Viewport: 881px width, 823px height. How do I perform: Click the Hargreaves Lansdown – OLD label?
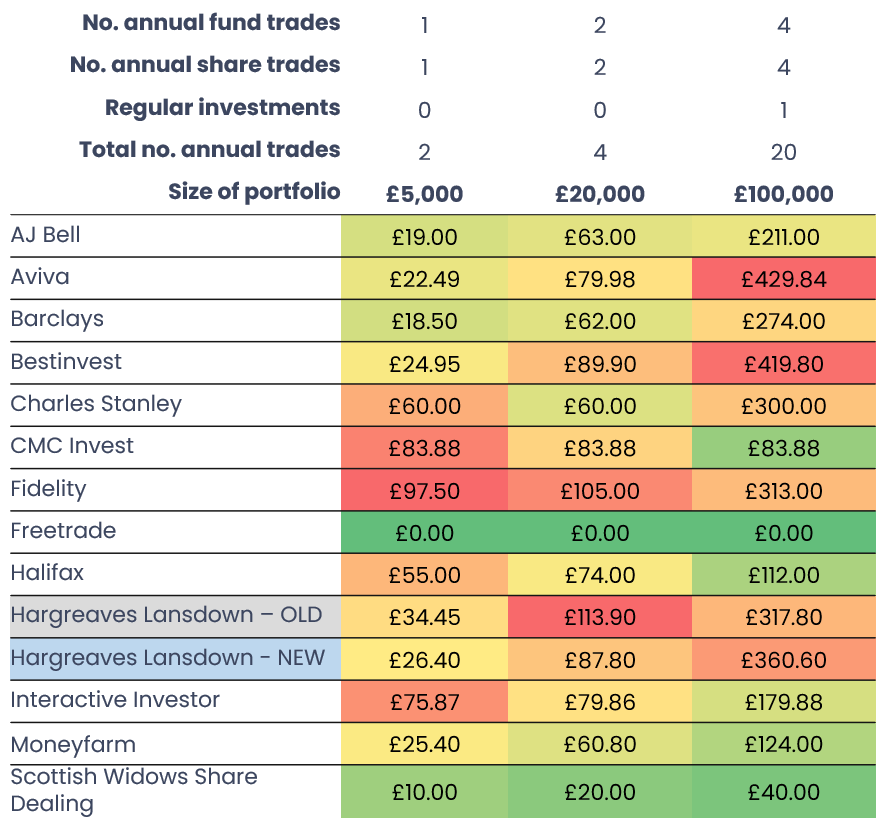tap(166, 615)
